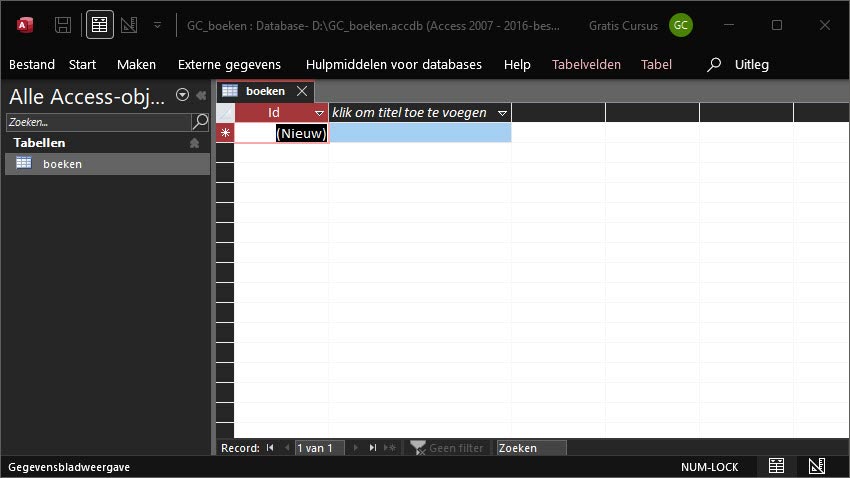Screen dimensions: 850x478
Task: Click the Uitleg search magnifier icon
Action: (x=714, y=64)
